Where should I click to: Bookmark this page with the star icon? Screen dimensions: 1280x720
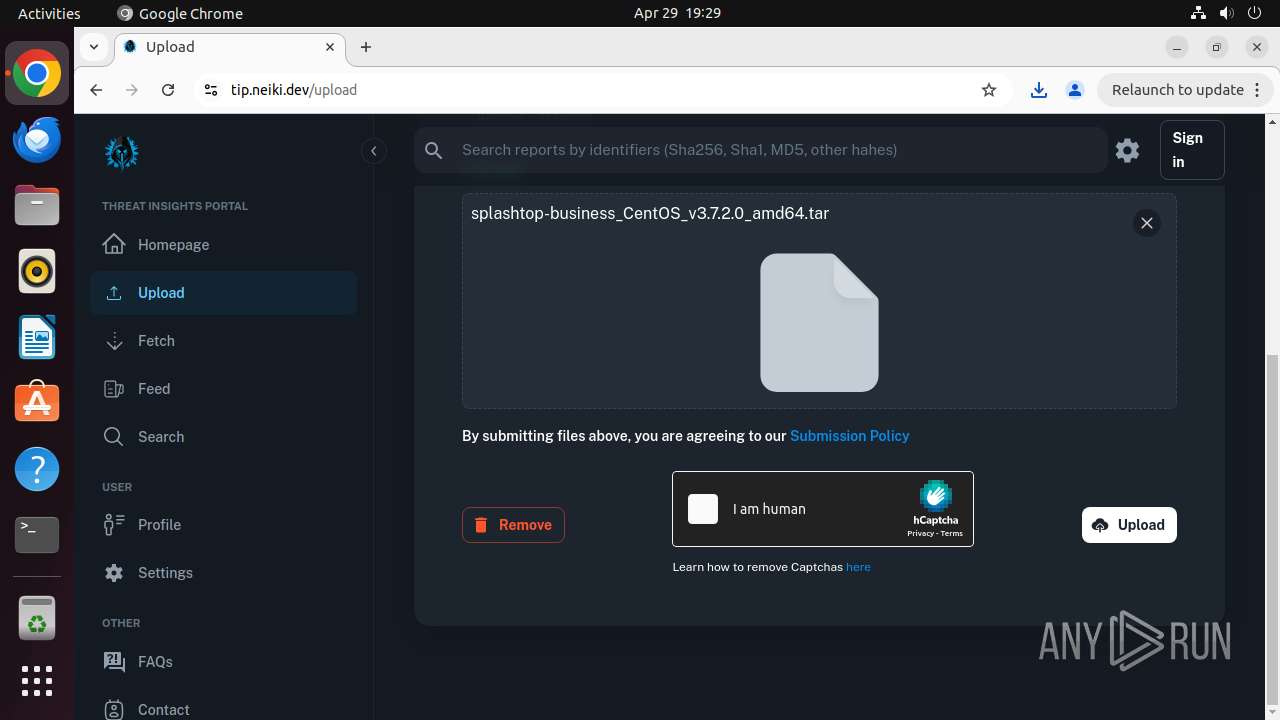(989, 90)
